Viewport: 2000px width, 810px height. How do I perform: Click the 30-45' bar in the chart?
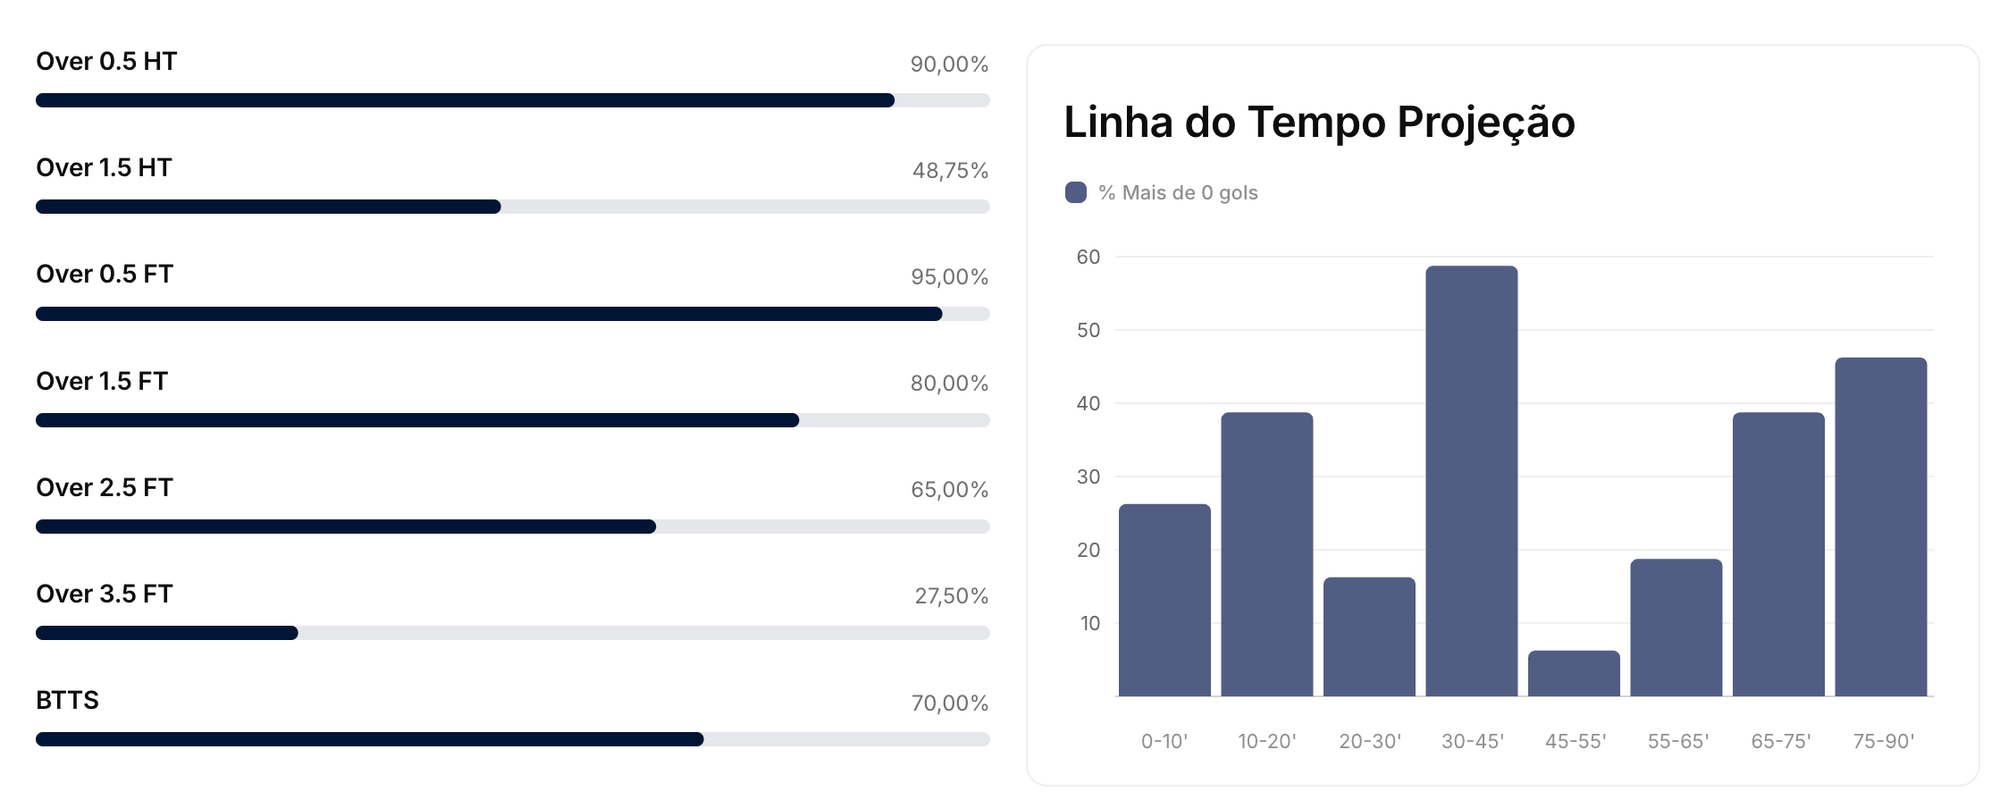[1472, 481]
